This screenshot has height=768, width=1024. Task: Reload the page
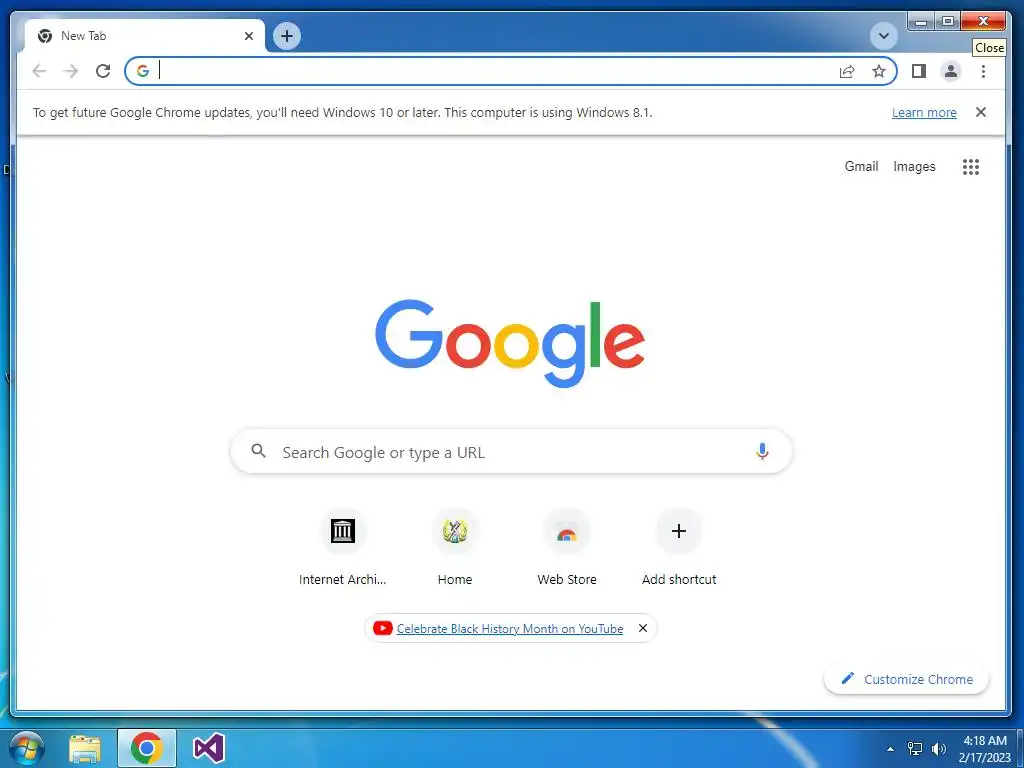point(103,71)
